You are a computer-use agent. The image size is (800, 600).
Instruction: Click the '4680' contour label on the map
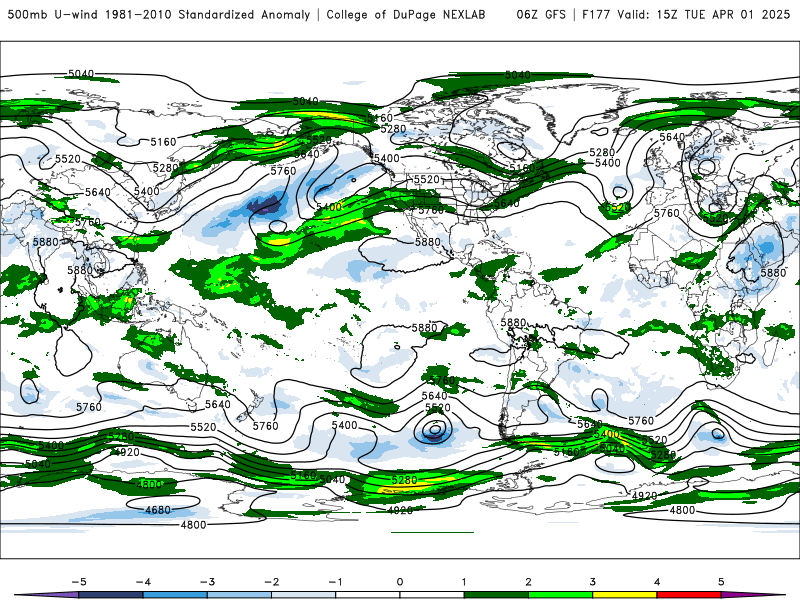pyautogui.click(x=158, y=510)
